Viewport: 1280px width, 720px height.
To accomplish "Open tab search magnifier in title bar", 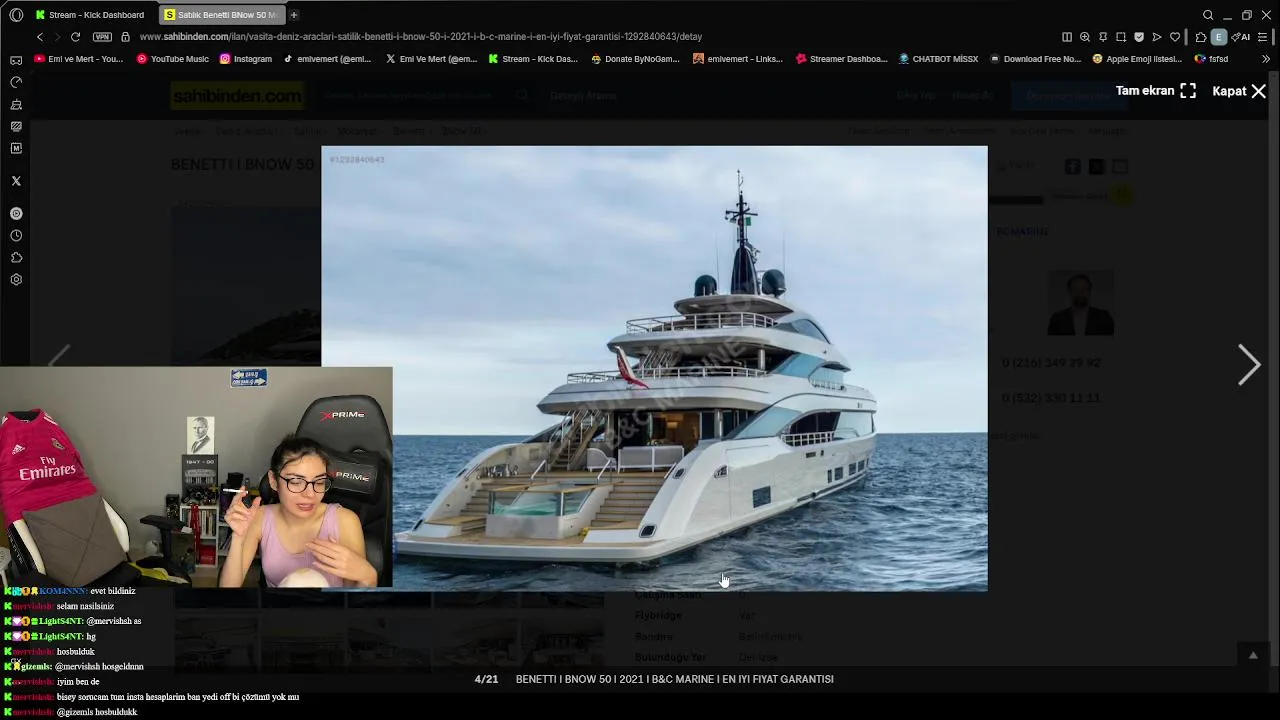I will pyautogui.click(x=1208, y=15).
